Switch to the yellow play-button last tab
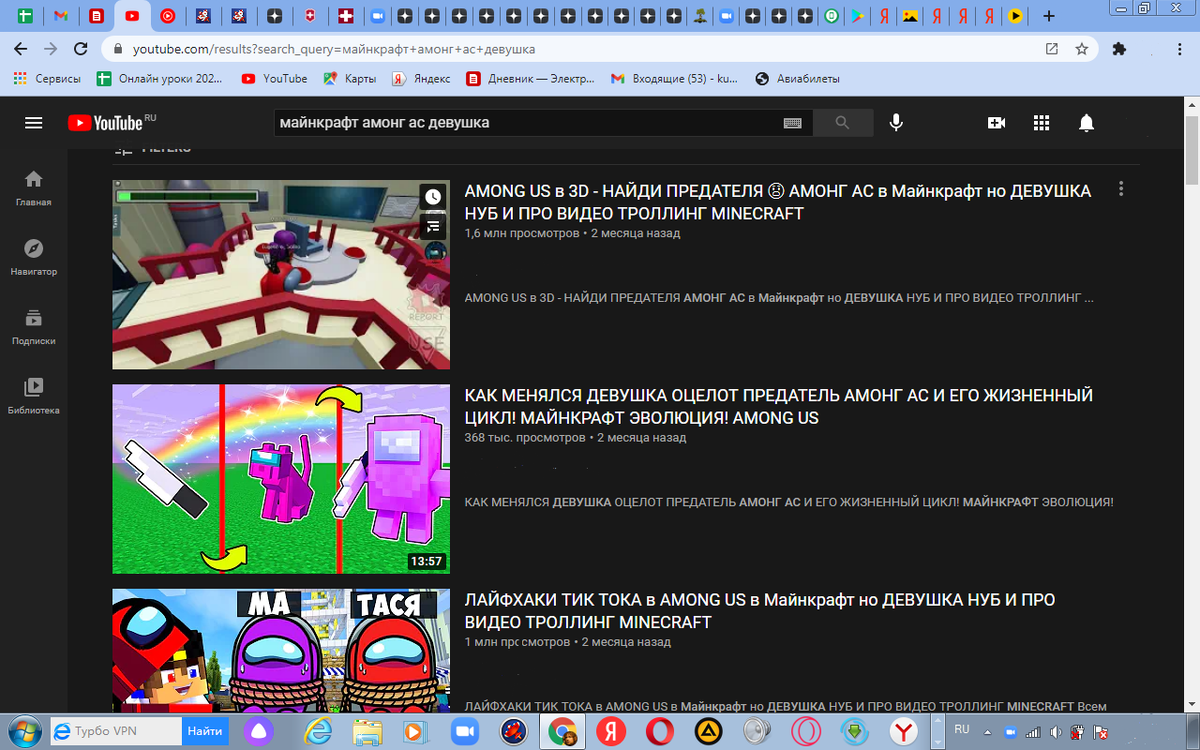This screenshot has height=750, width=1200. pos(1016,16)
